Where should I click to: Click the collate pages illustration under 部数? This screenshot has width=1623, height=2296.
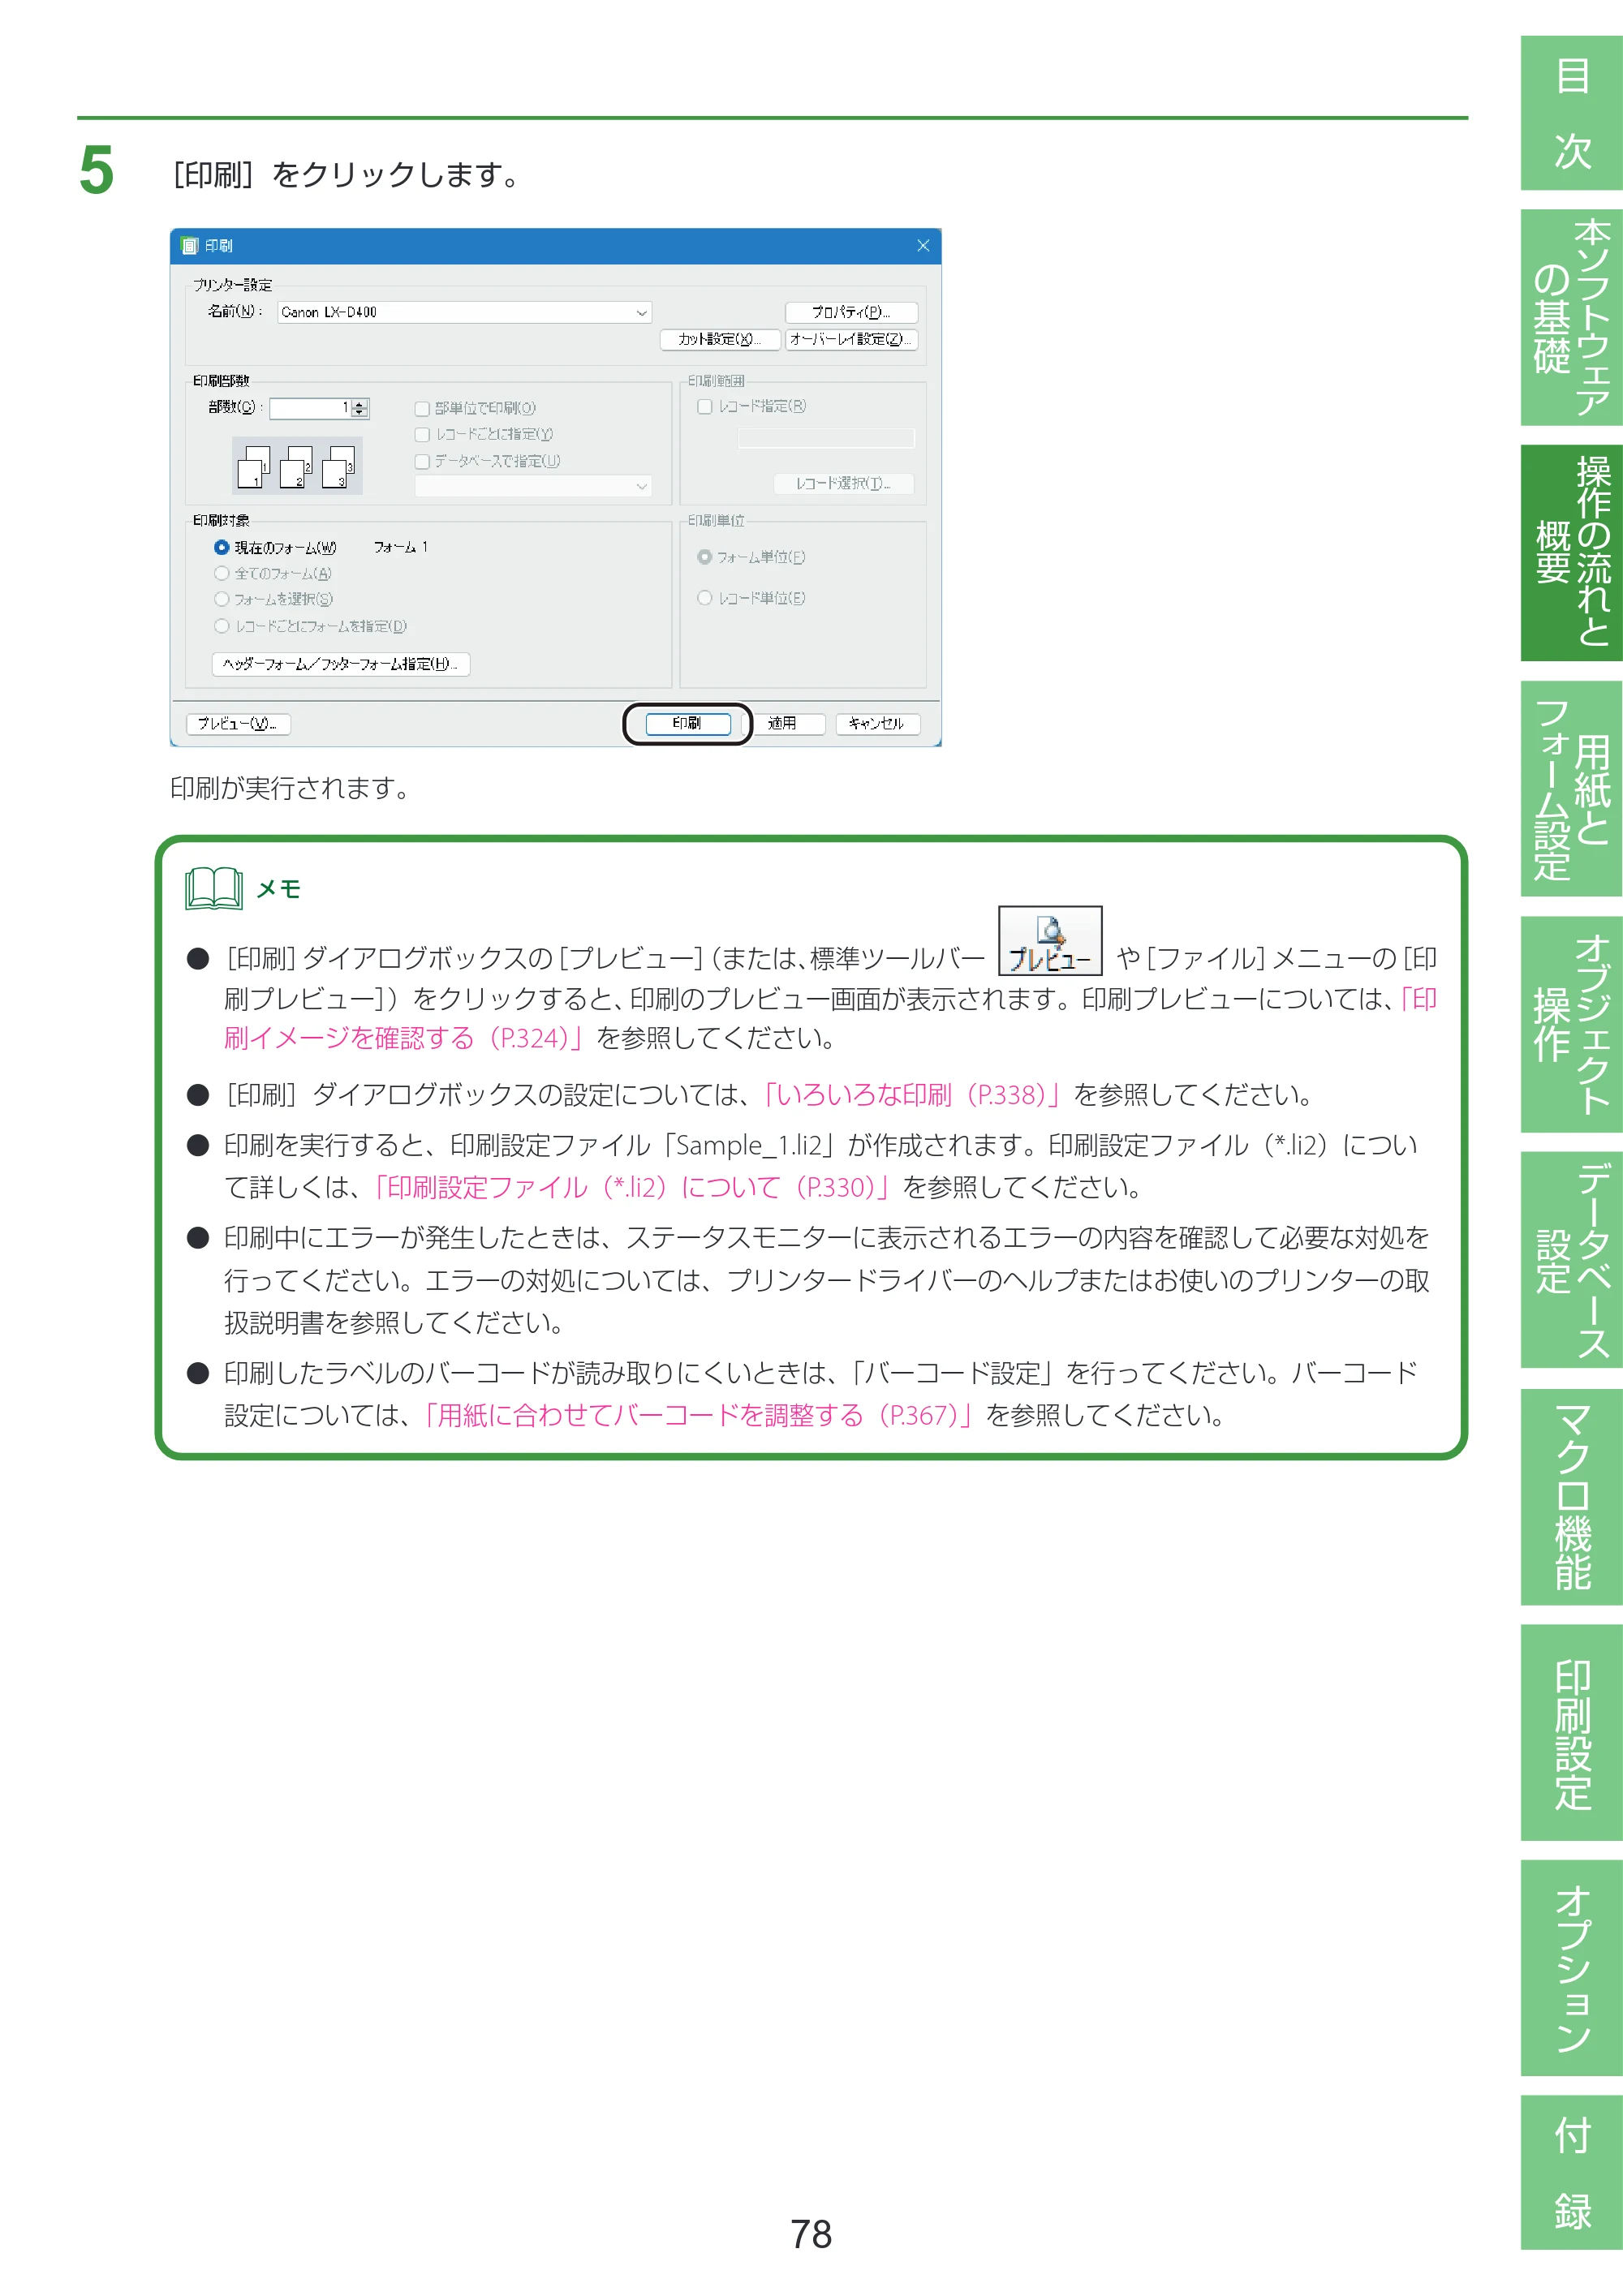(x=297, y=466)
